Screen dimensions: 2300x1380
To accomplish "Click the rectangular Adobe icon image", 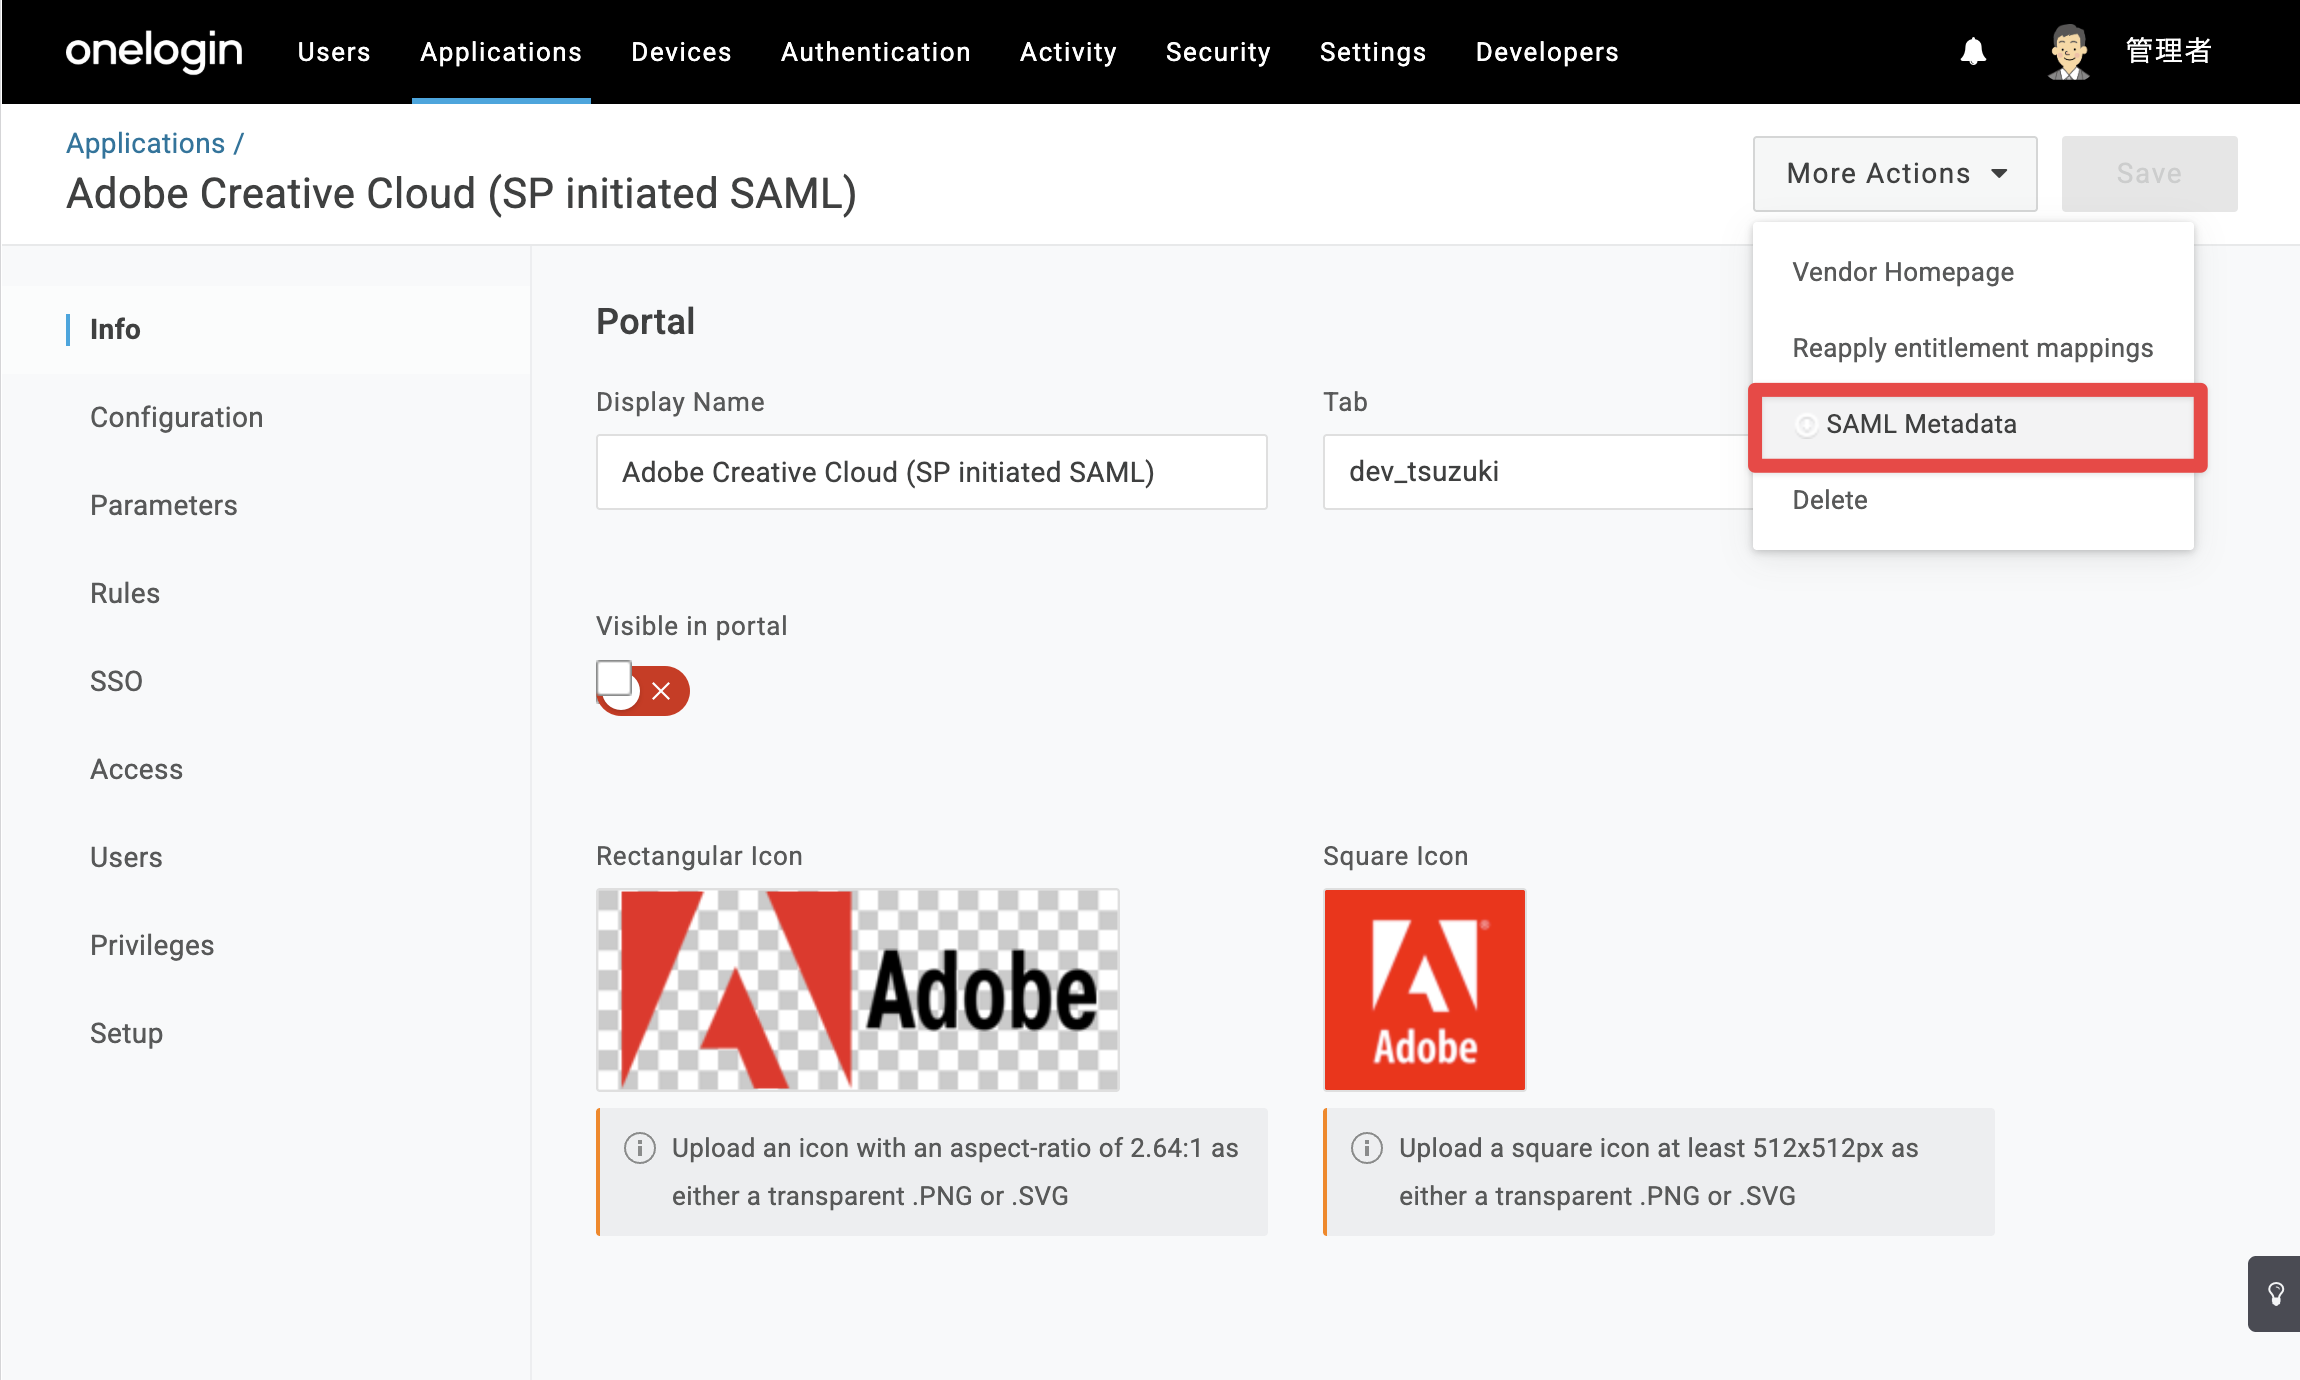I will pos(858,990).
